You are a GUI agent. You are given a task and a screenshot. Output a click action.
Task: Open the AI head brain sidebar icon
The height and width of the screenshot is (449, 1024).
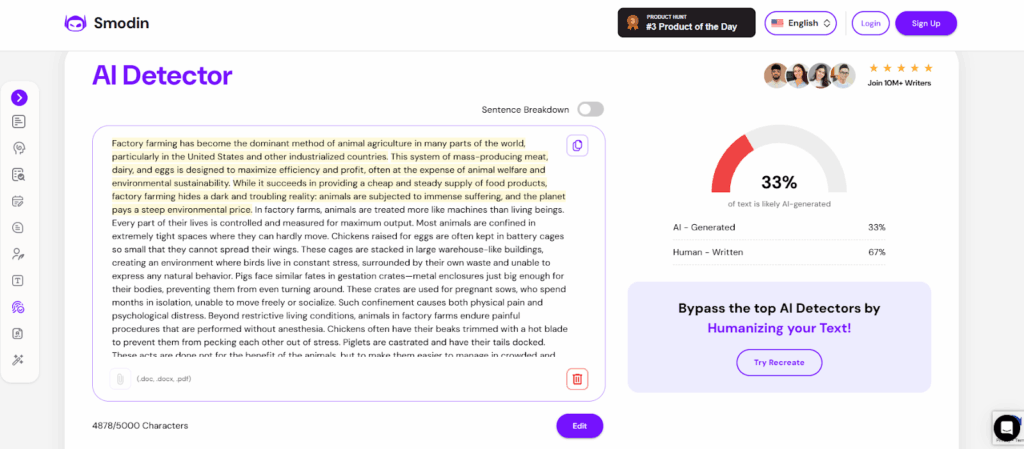(19, 148)
